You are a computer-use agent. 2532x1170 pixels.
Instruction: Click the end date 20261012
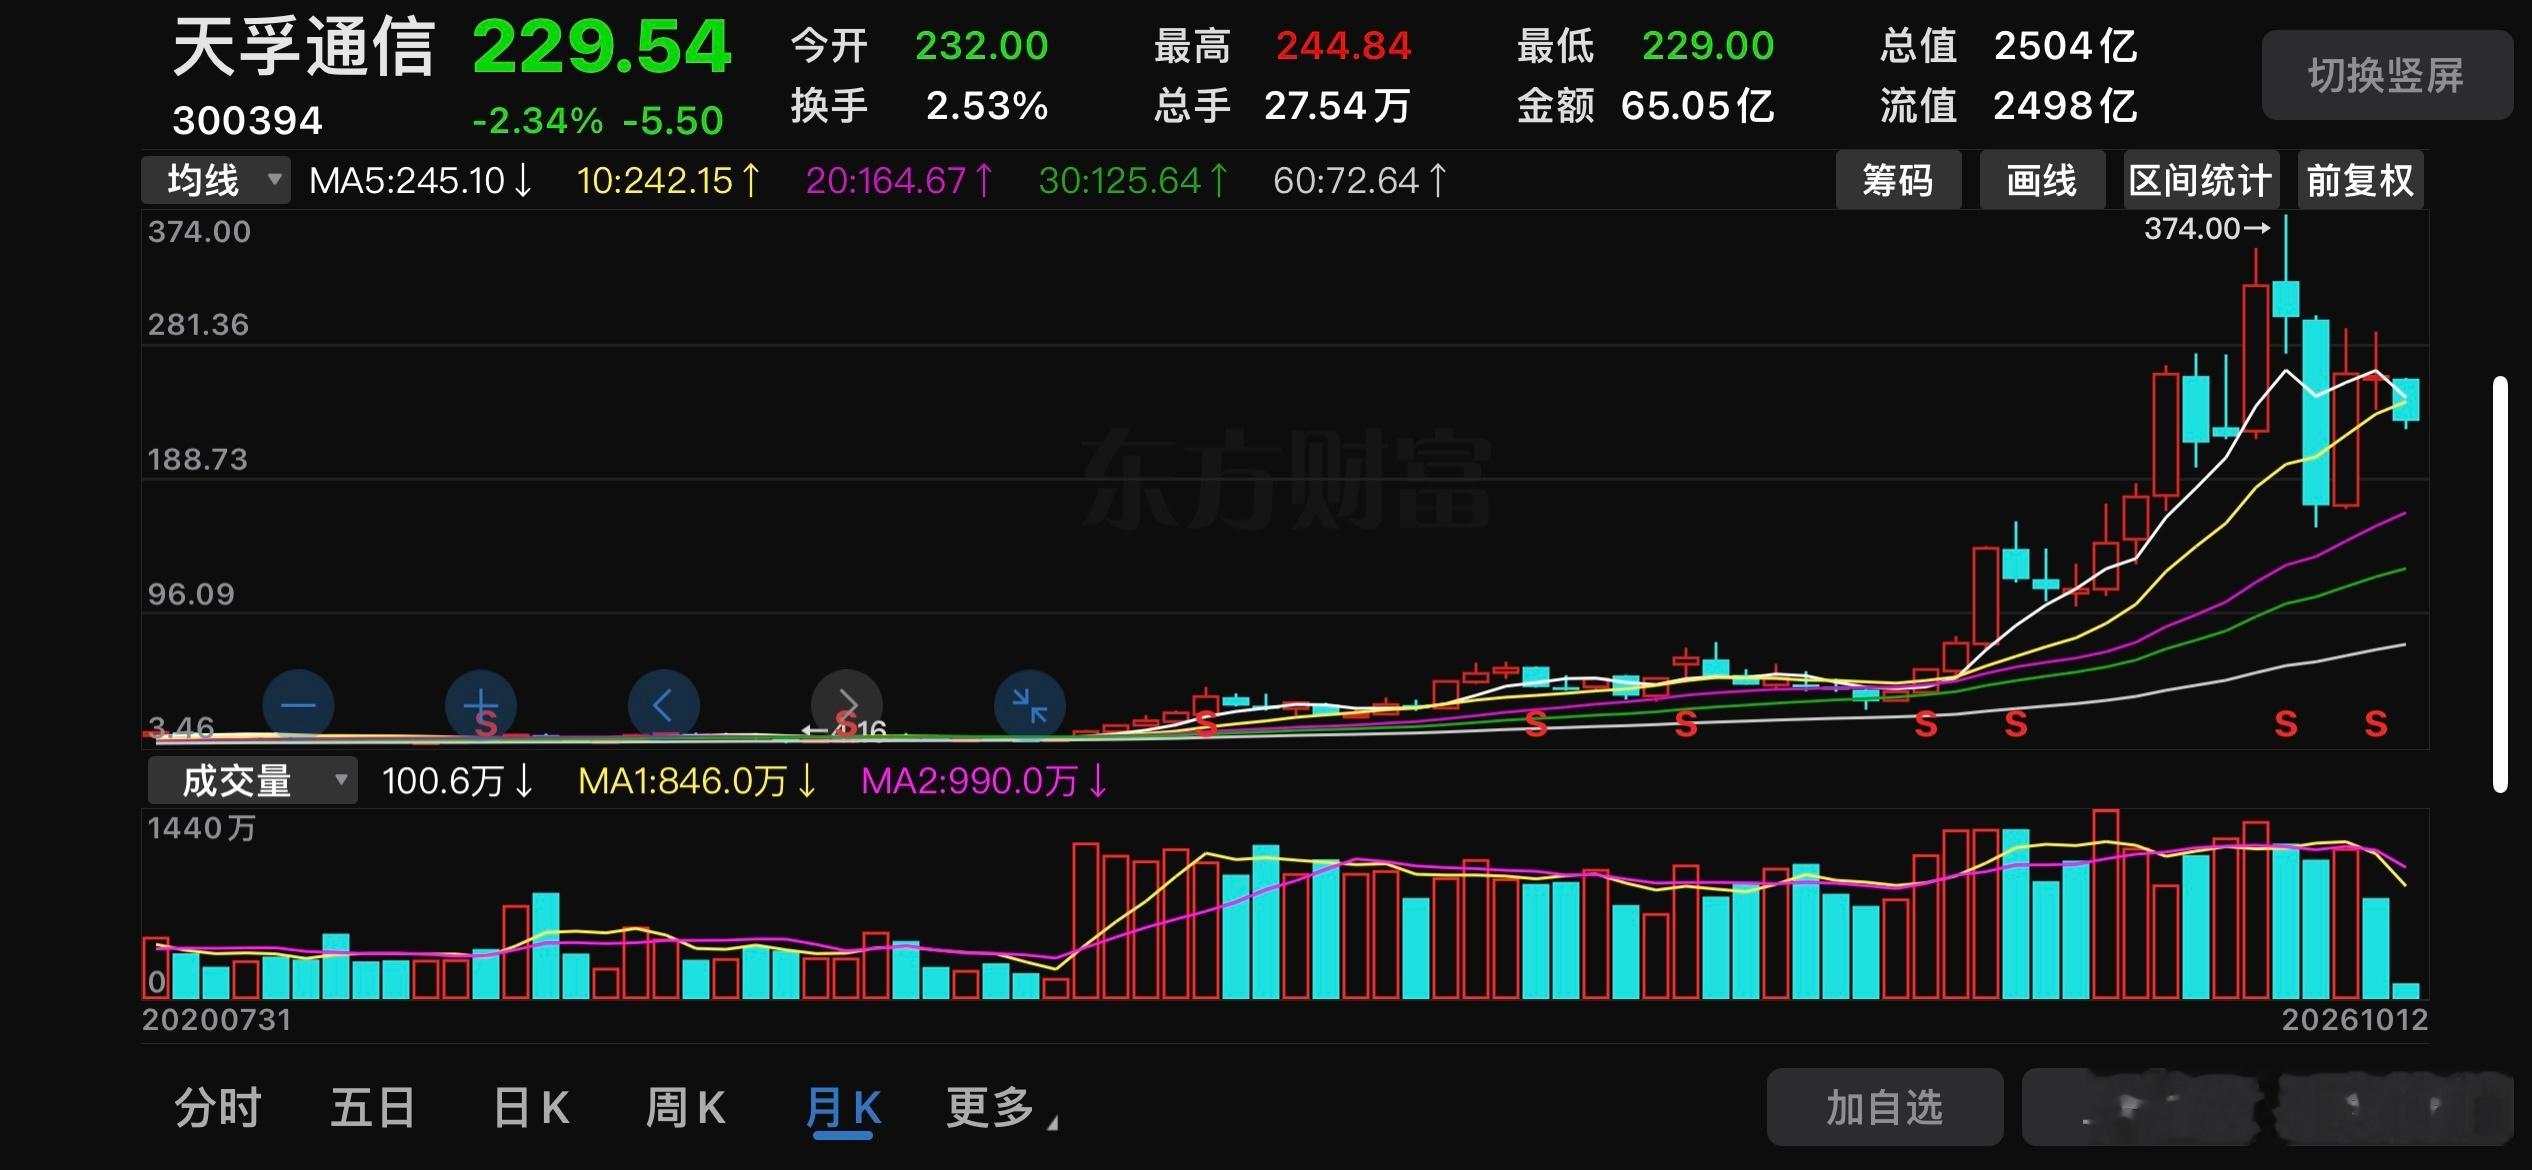[2354, 1020]
